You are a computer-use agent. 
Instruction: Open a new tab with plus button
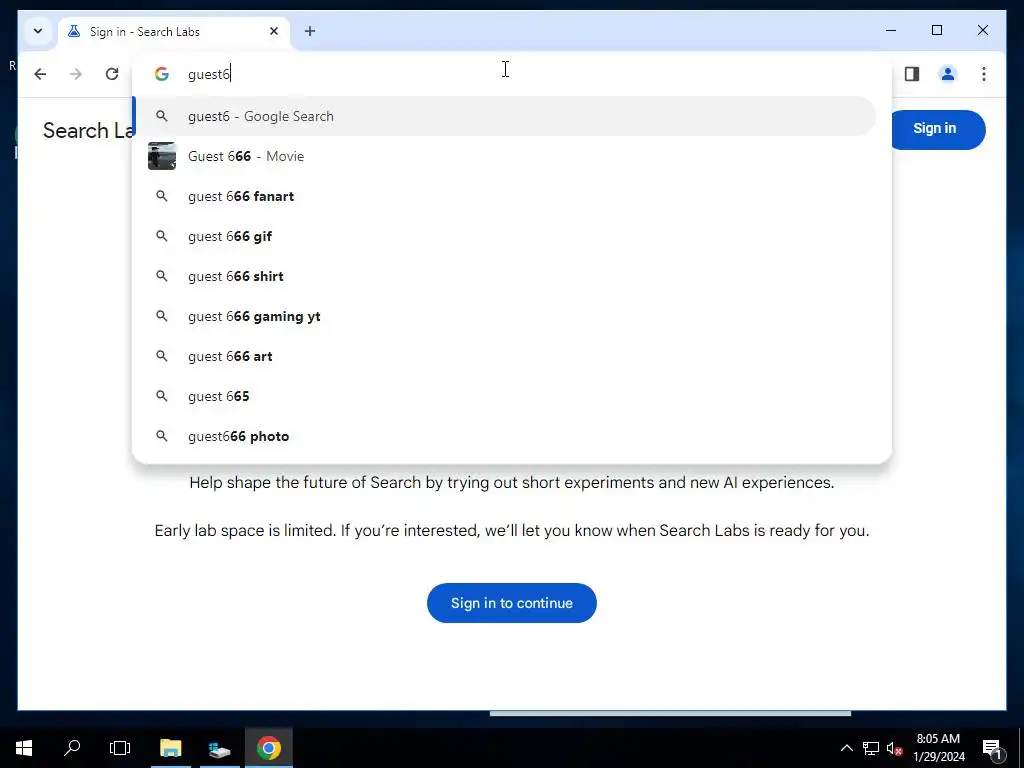pyautogui.click(x=310, y=31)
